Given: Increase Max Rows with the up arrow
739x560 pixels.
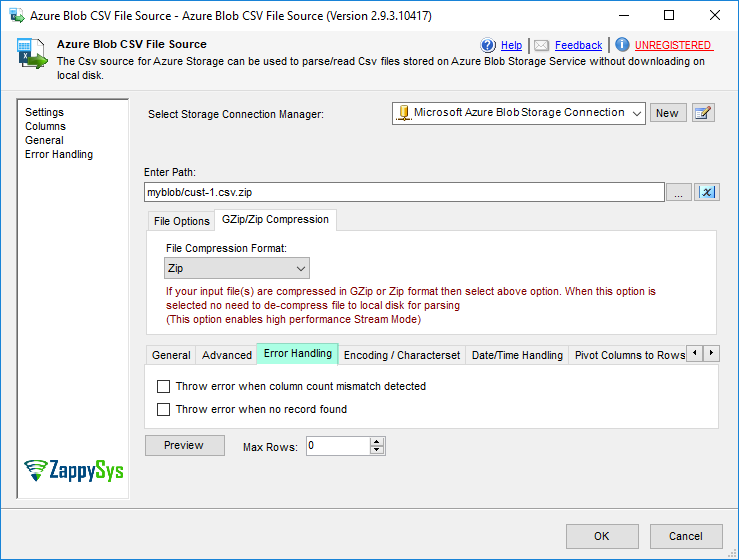Looking at the screenshot, I should click(x=377, y=442).
